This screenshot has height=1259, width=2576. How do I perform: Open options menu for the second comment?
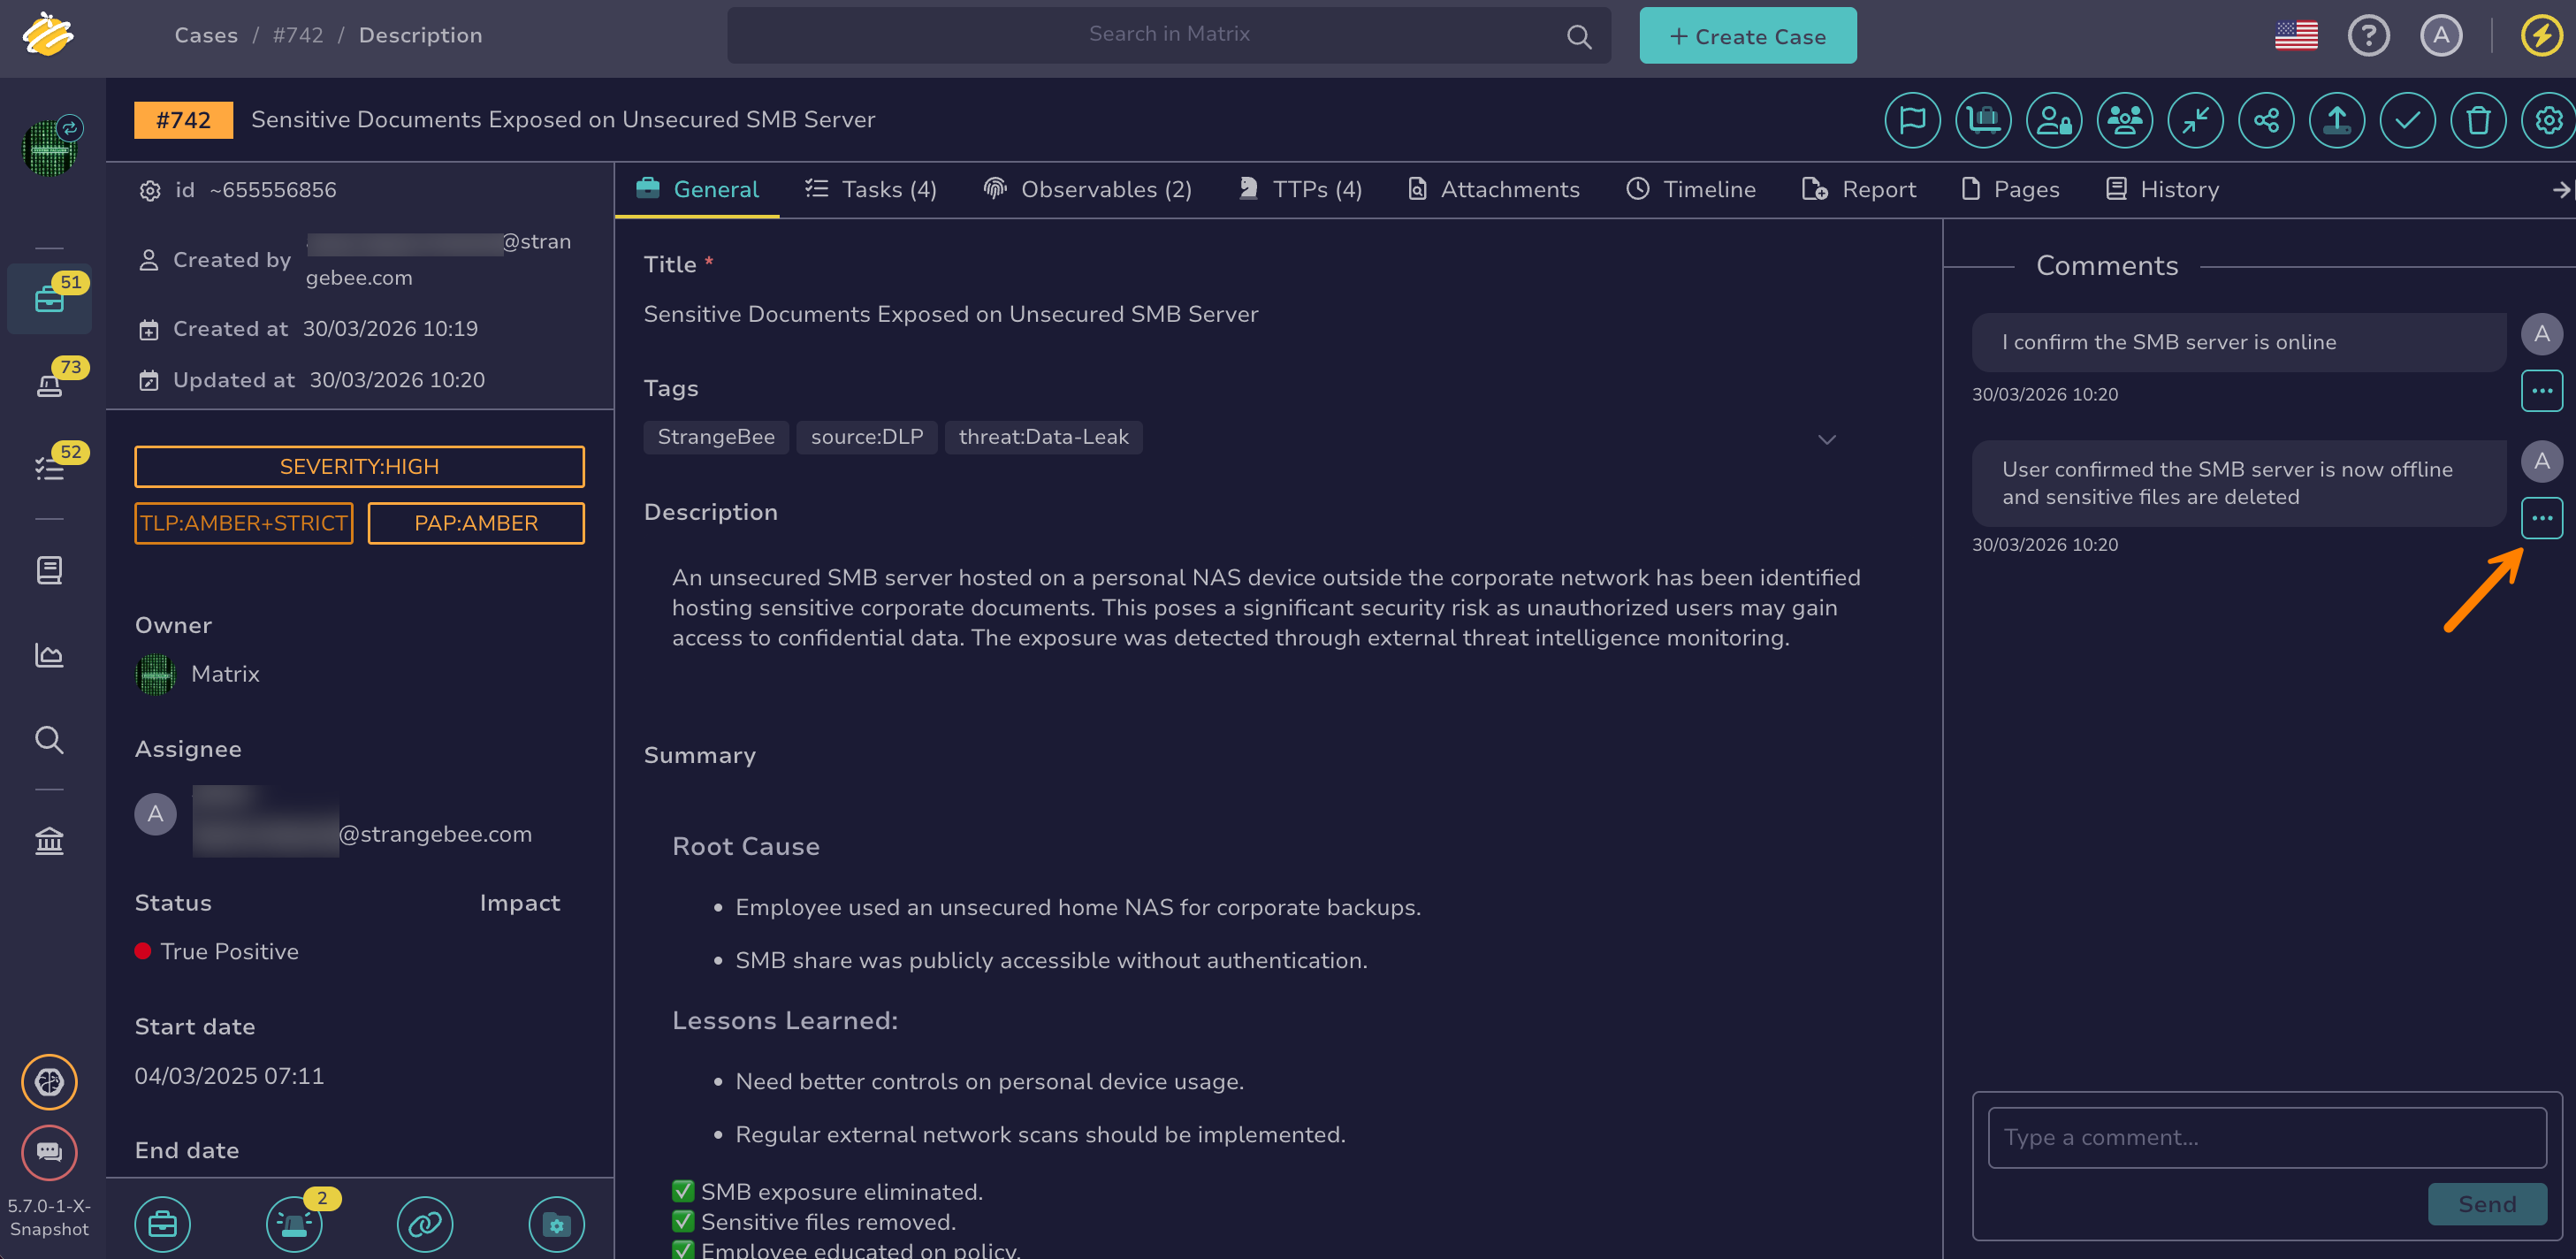point(2541,518)
